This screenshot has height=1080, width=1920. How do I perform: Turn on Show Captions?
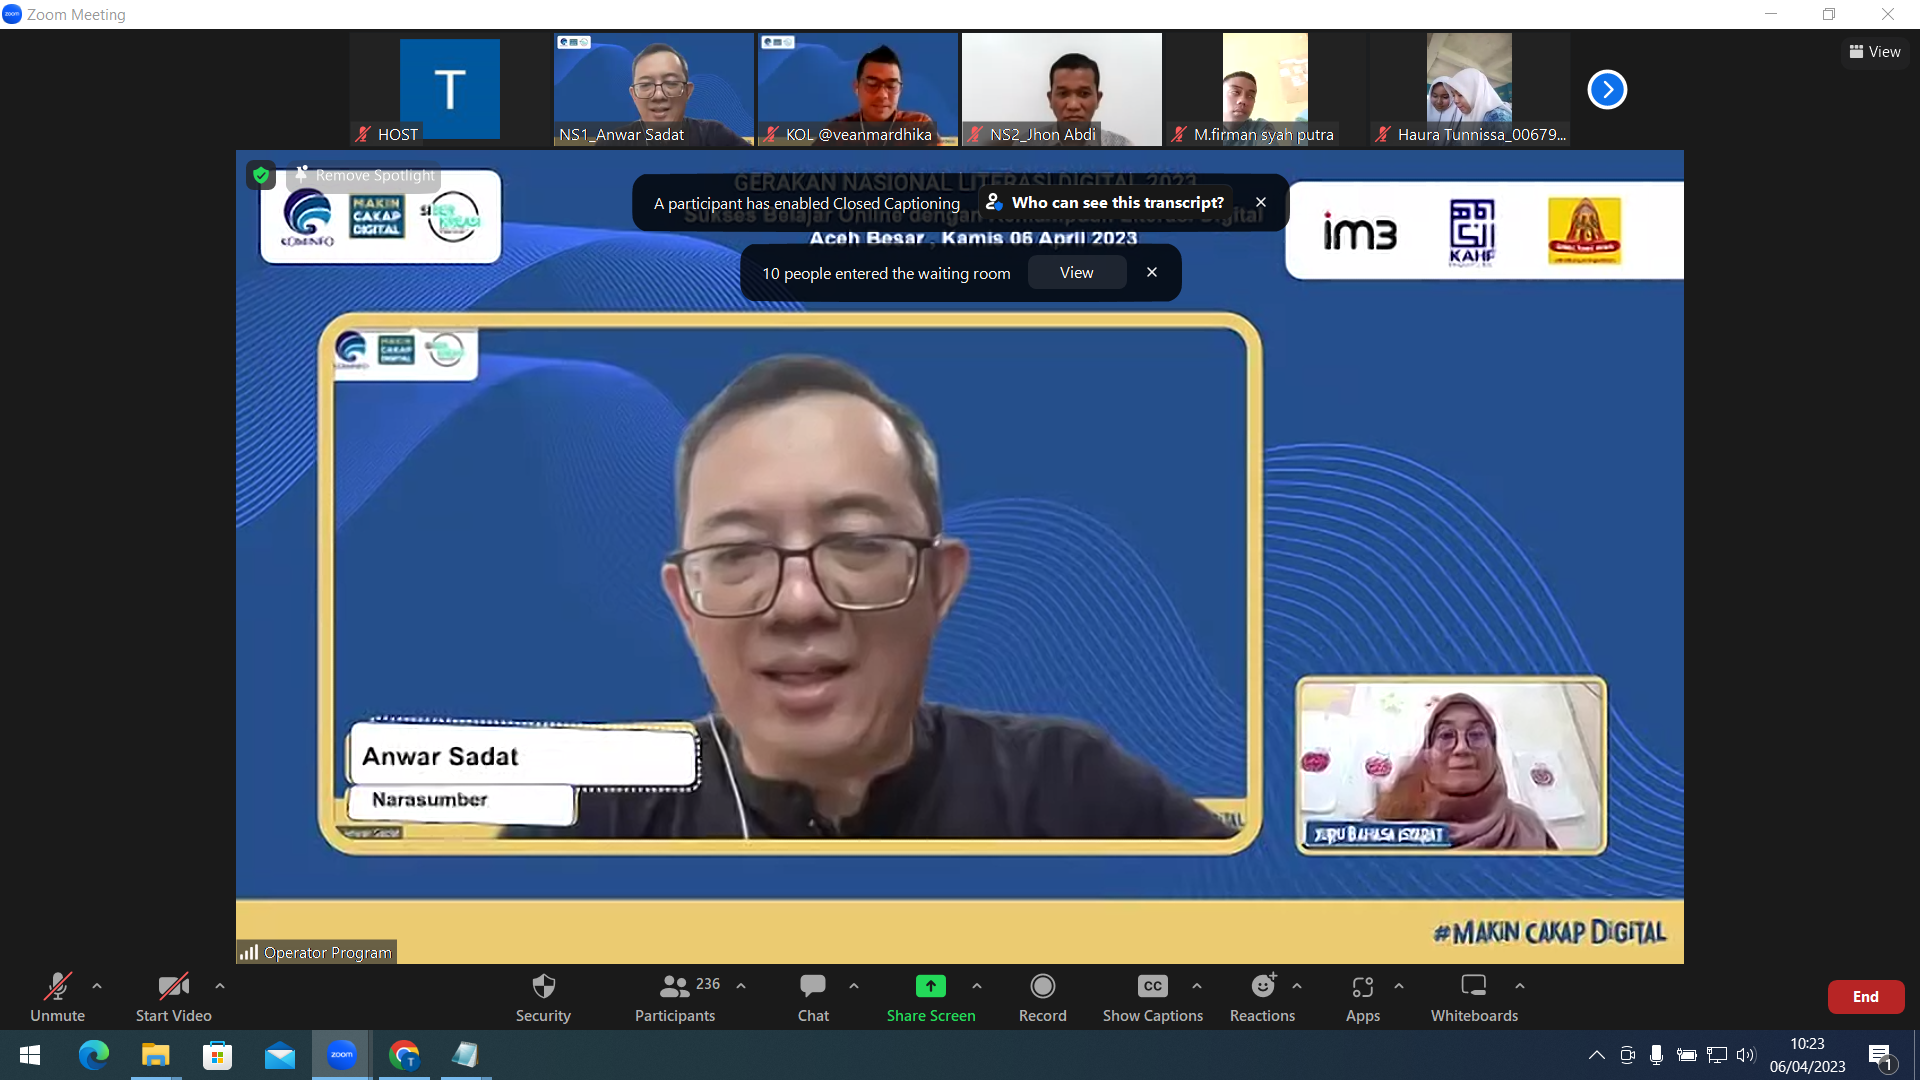[x=1153, y=997]
